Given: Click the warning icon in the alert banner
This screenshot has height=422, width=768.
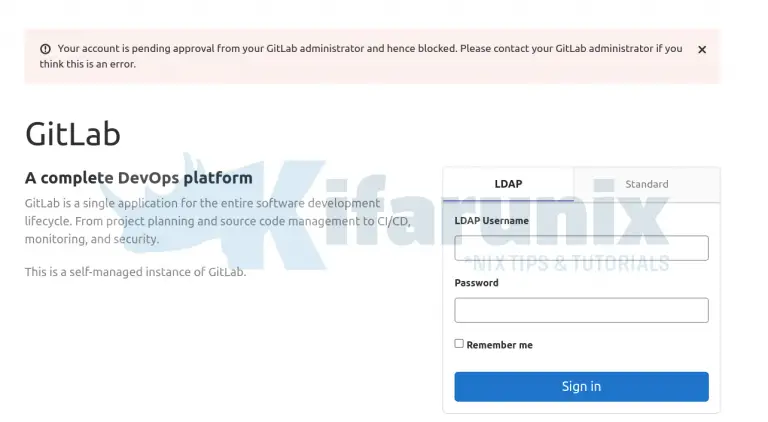Looking at the screenshot, I should 45,49.
